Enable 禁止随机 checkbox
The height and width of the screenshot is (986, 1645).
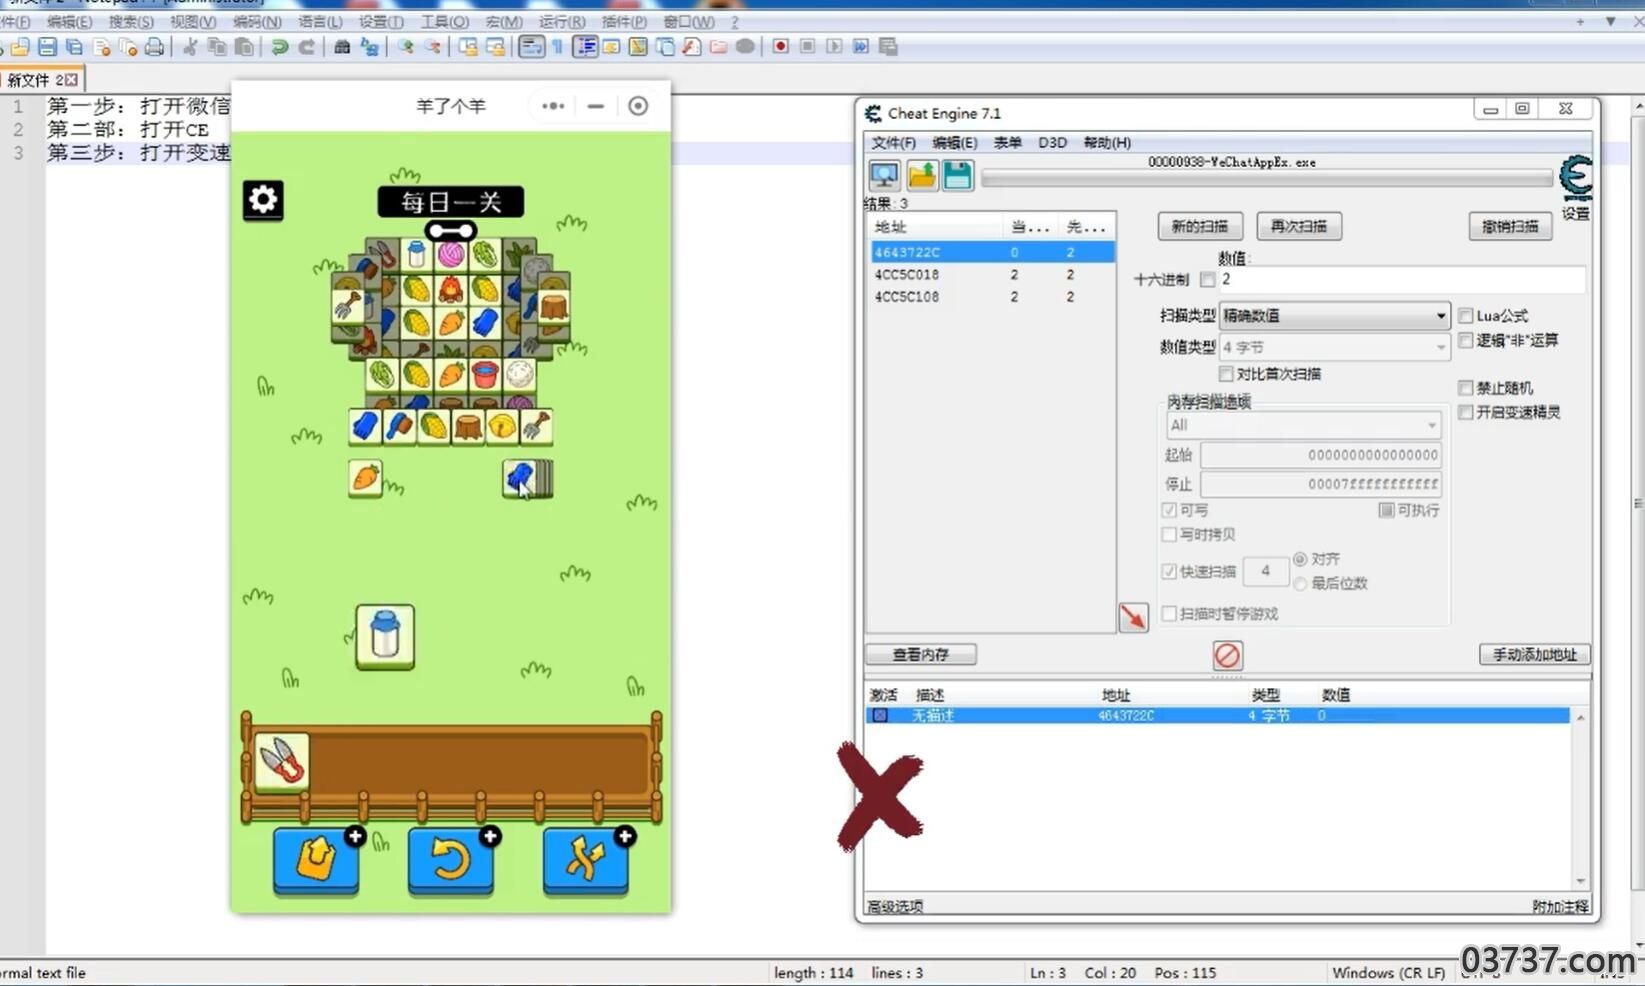[1466, 388]
